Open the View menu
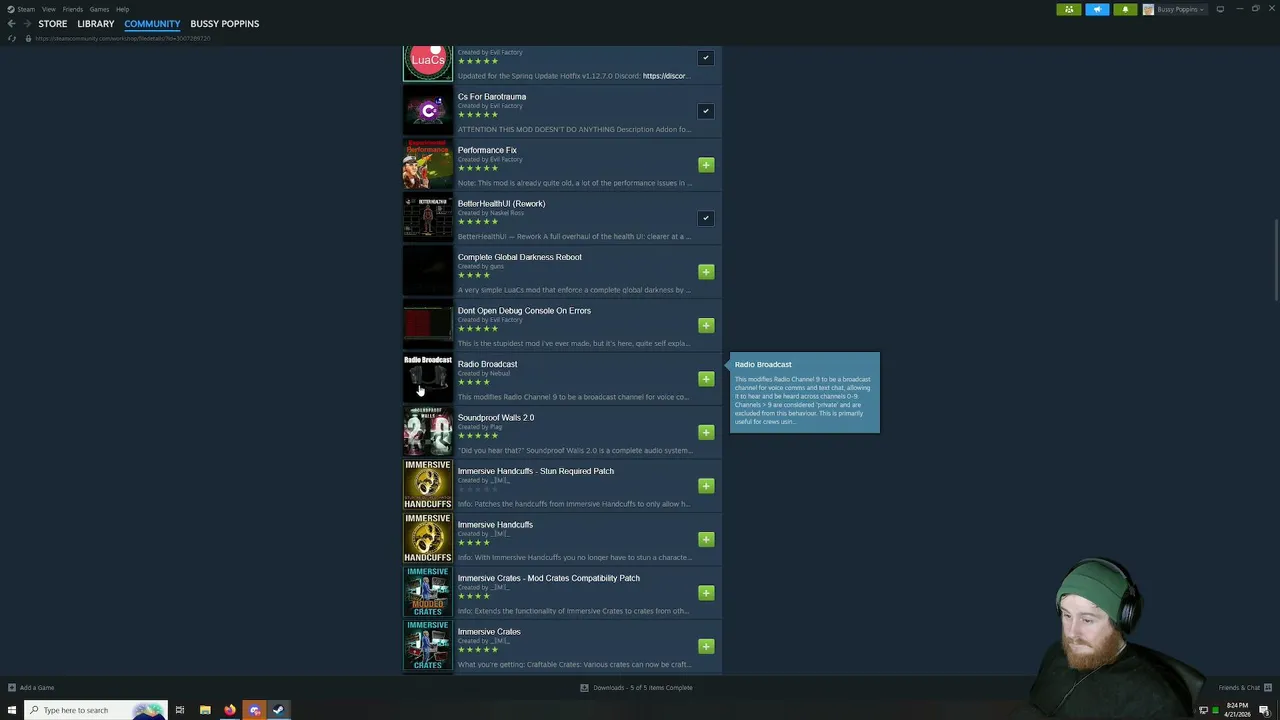Image resolution: width=1280 pixels, height=720 pixels. 48,9
